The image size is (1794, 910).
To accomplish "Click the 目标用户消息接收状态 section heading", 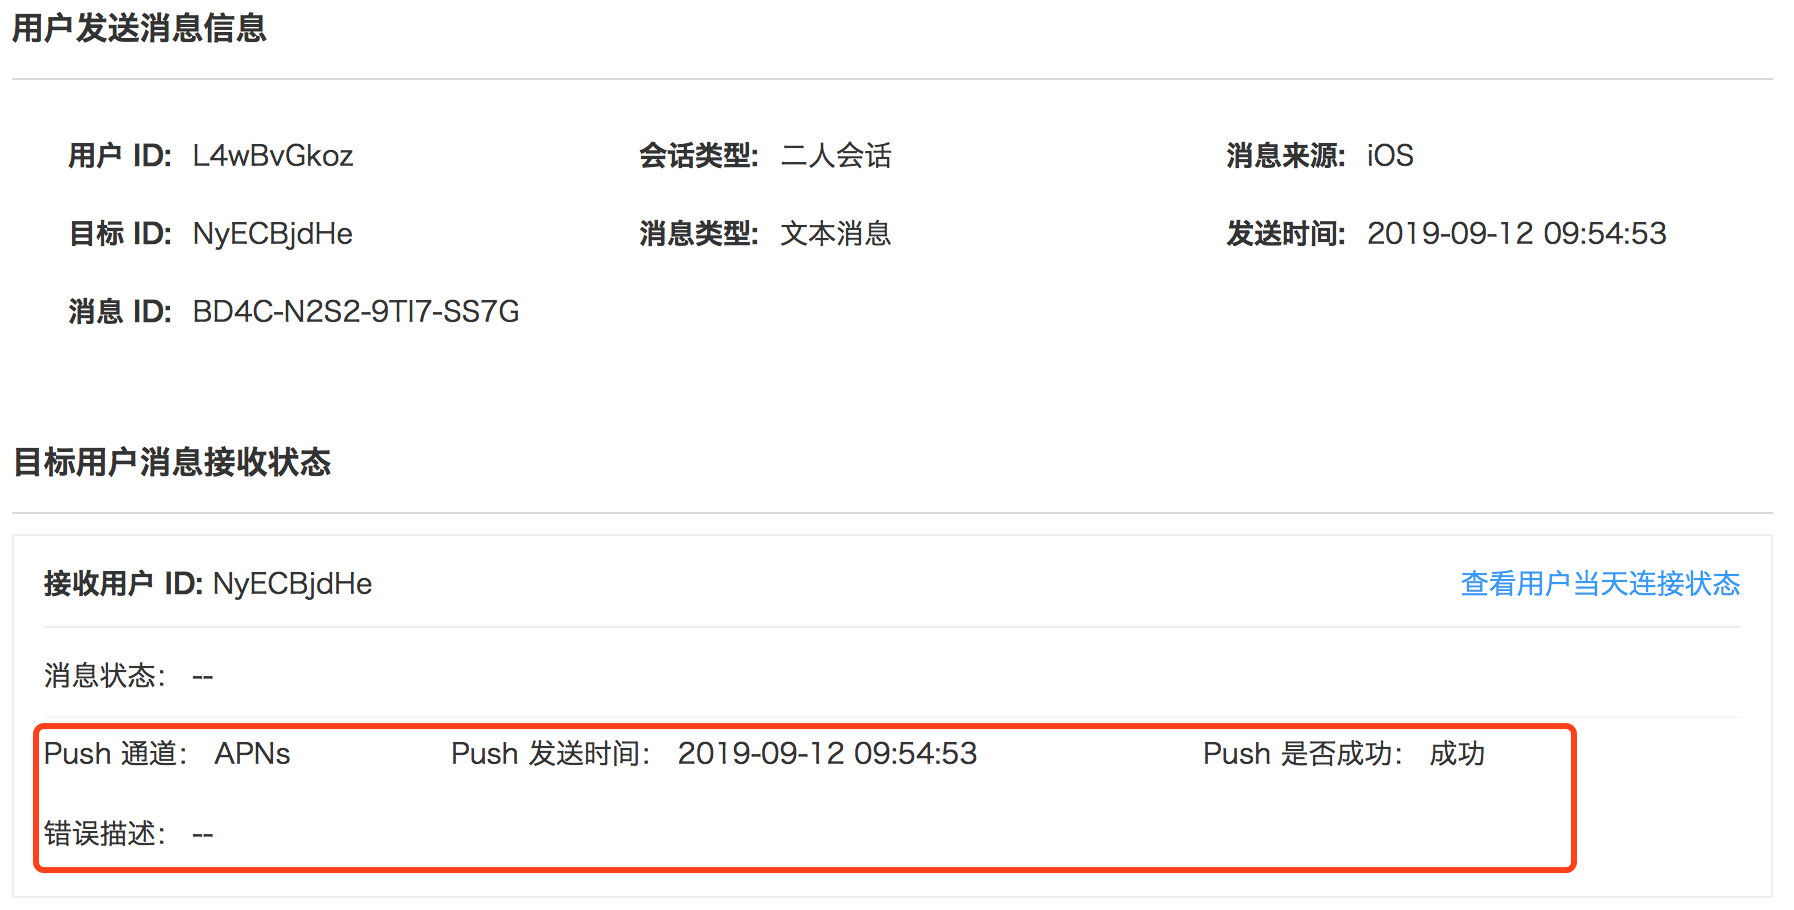I will click(171, 462).
